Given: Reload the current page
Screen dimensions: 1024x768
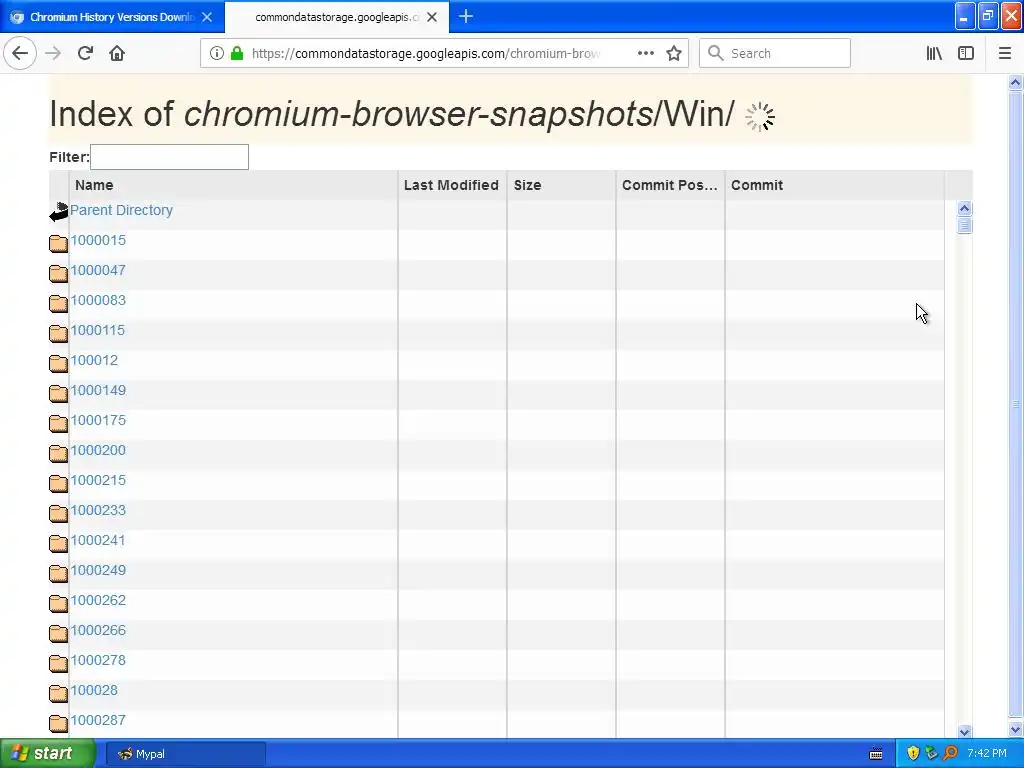Looking at the screenshot, I should tap(85, 53).
